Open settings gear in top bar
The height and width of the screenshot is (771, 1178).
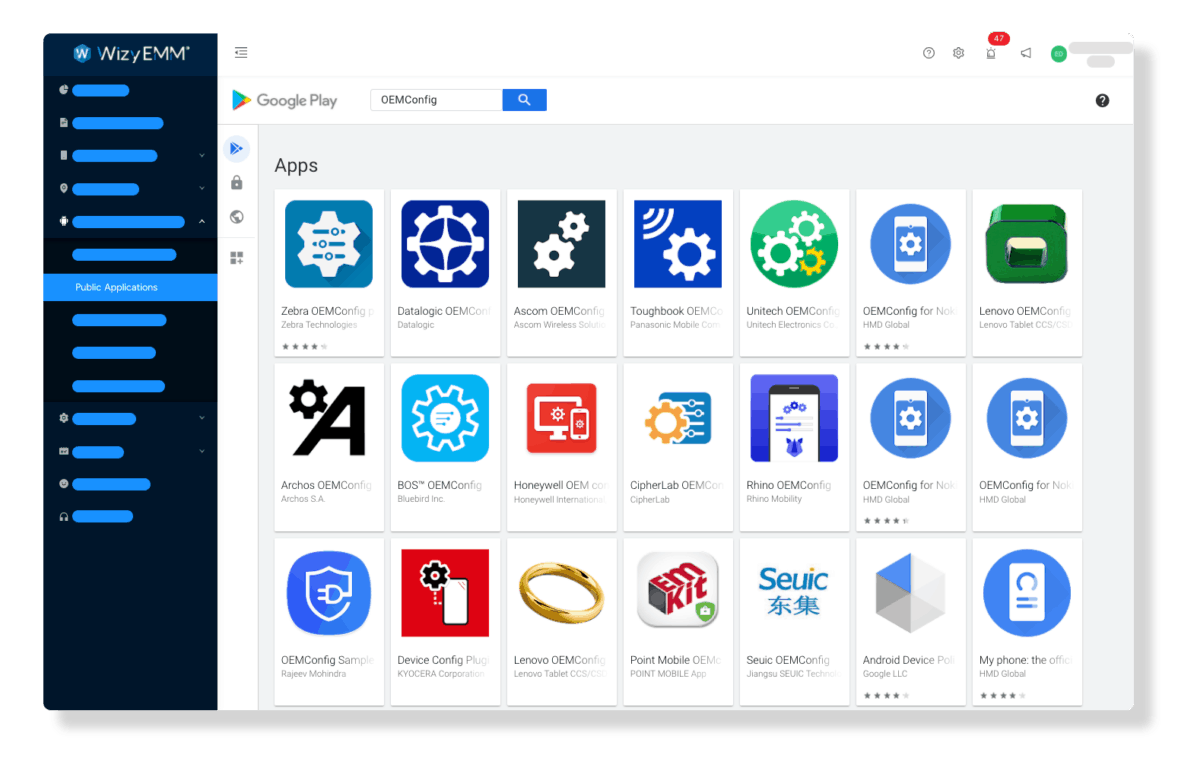tap(958, 53)
